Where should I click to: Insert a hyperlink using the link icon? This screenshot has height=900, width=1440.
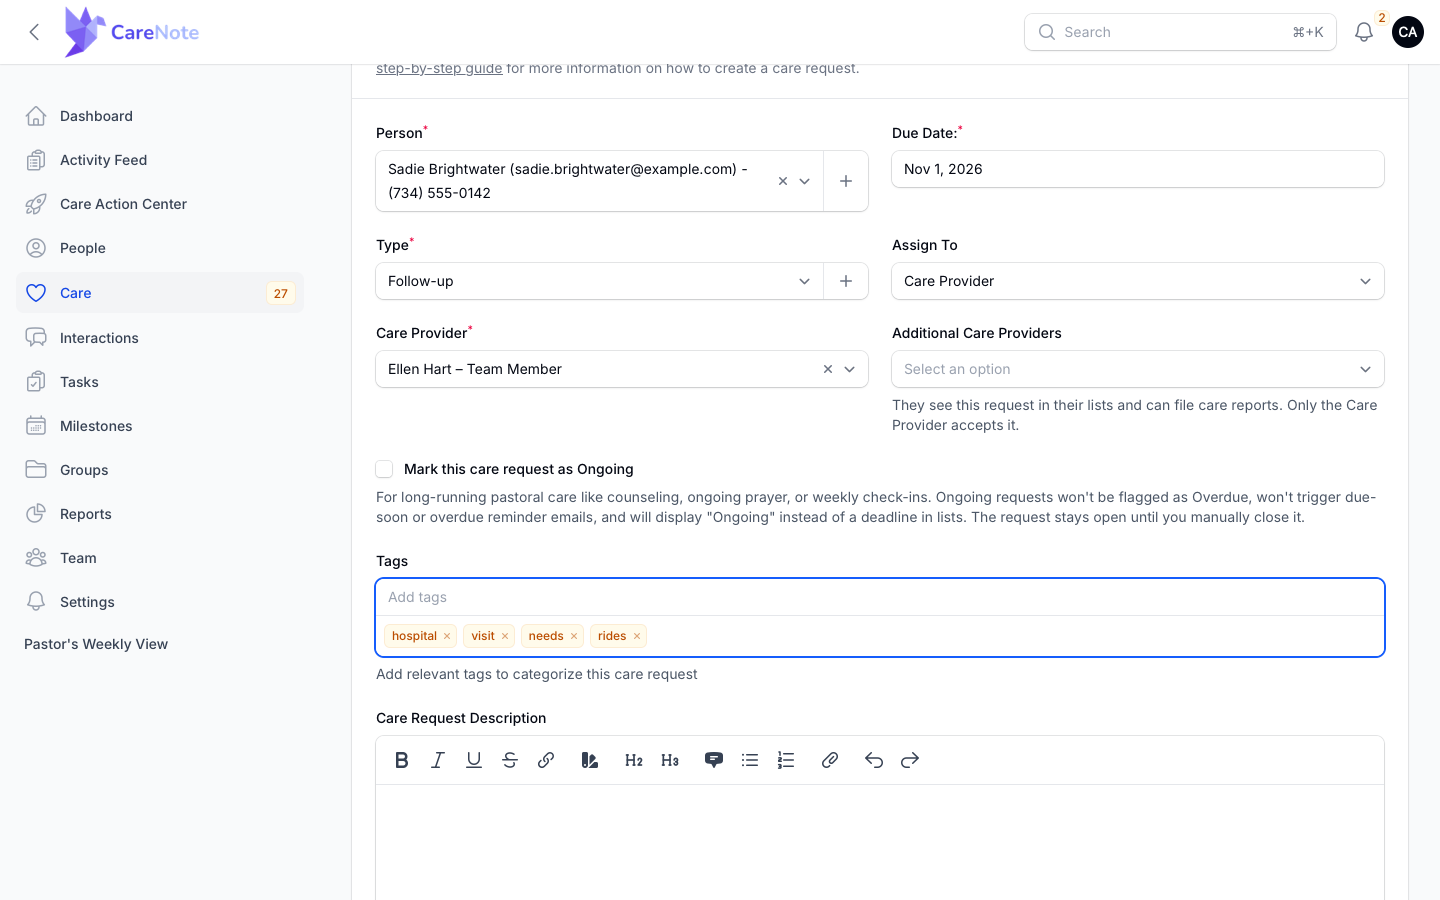[x=546, y=760]
